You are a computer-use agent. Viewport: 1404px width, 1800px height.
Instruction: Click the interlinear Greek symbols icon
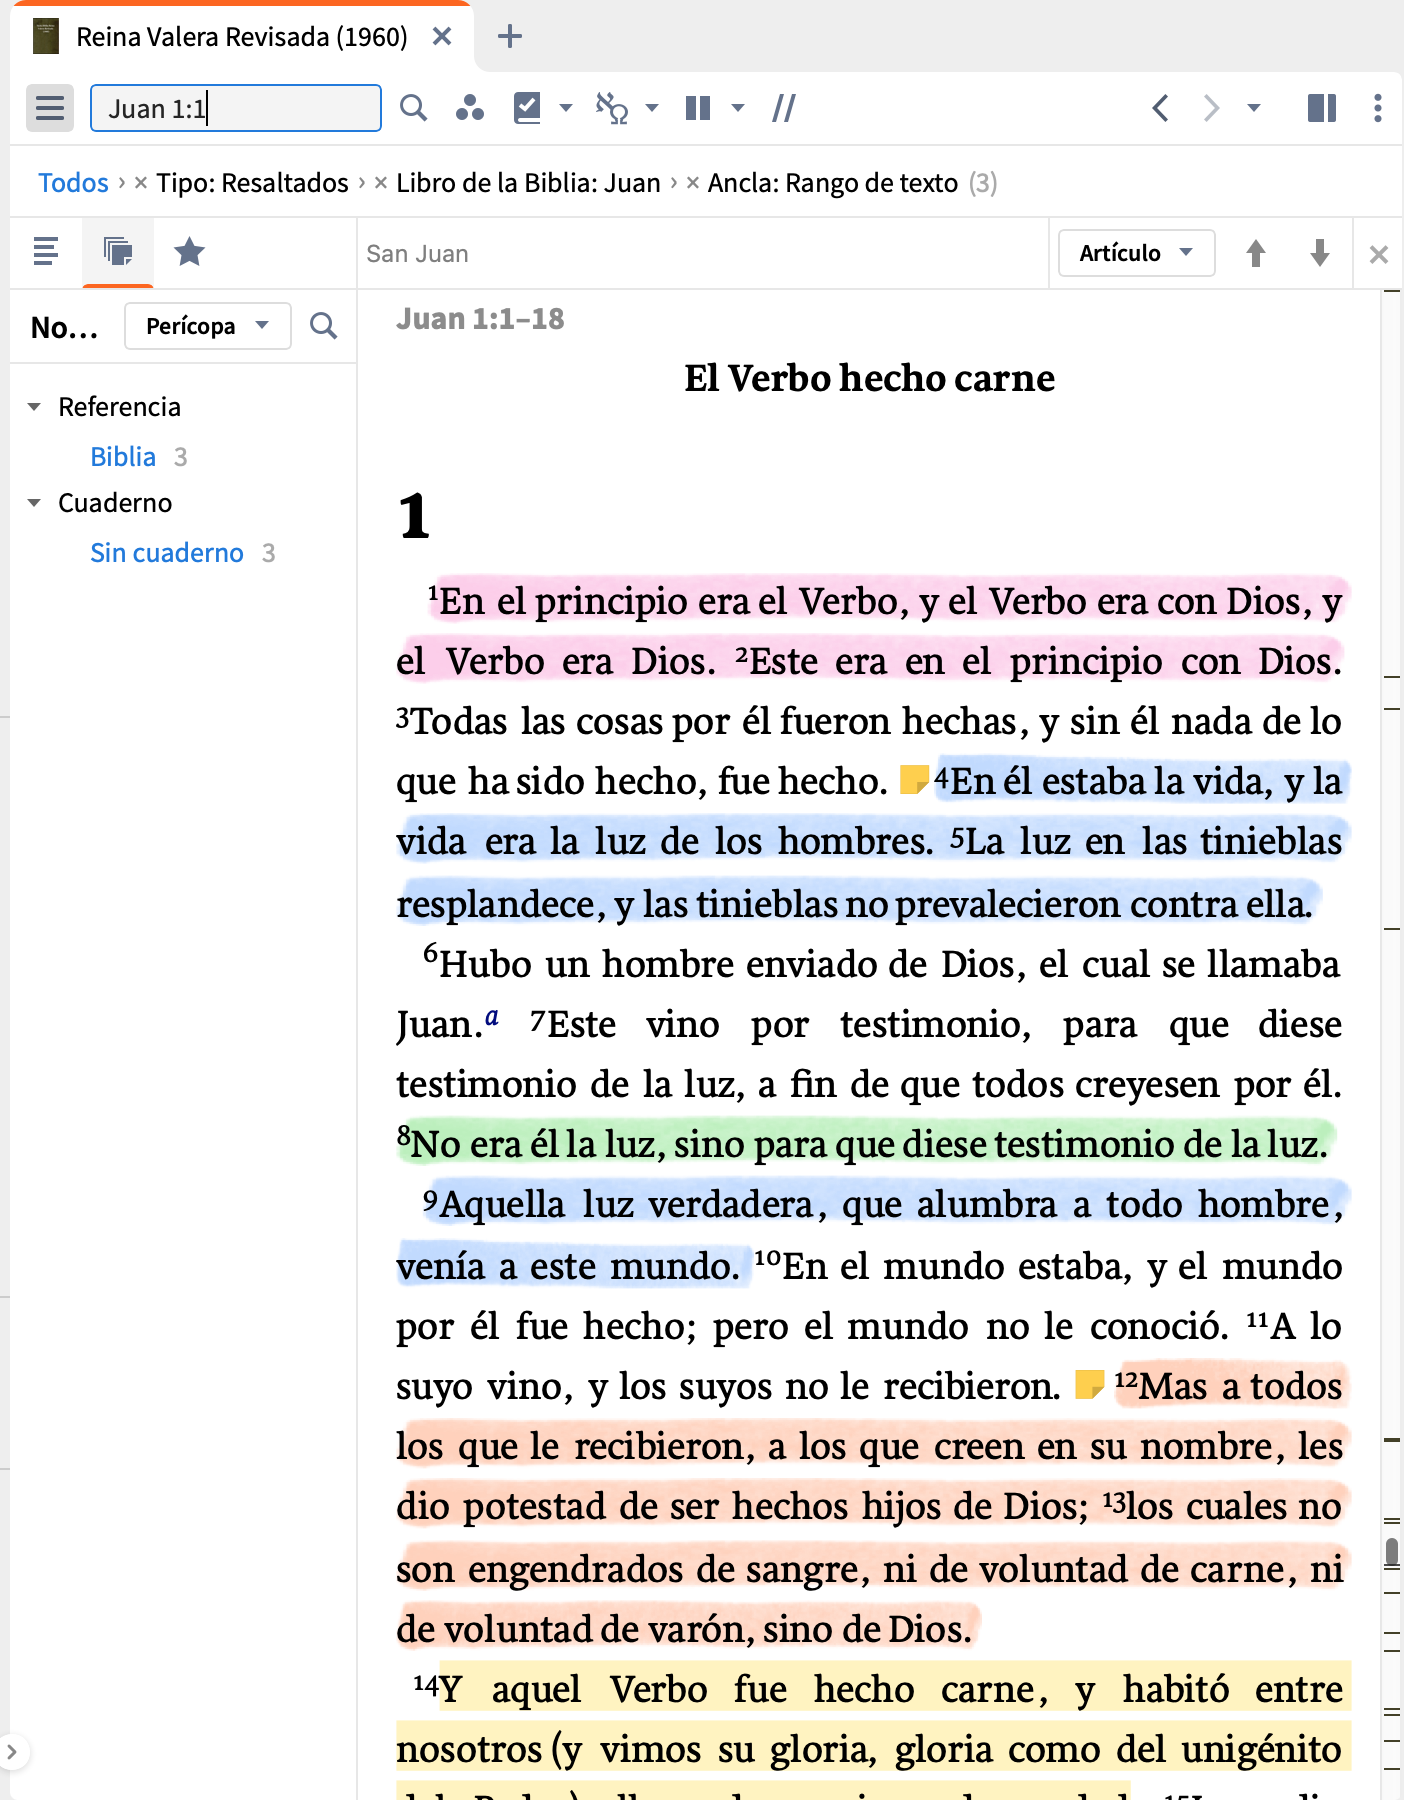pyautogui.click(x=611, y=108)
